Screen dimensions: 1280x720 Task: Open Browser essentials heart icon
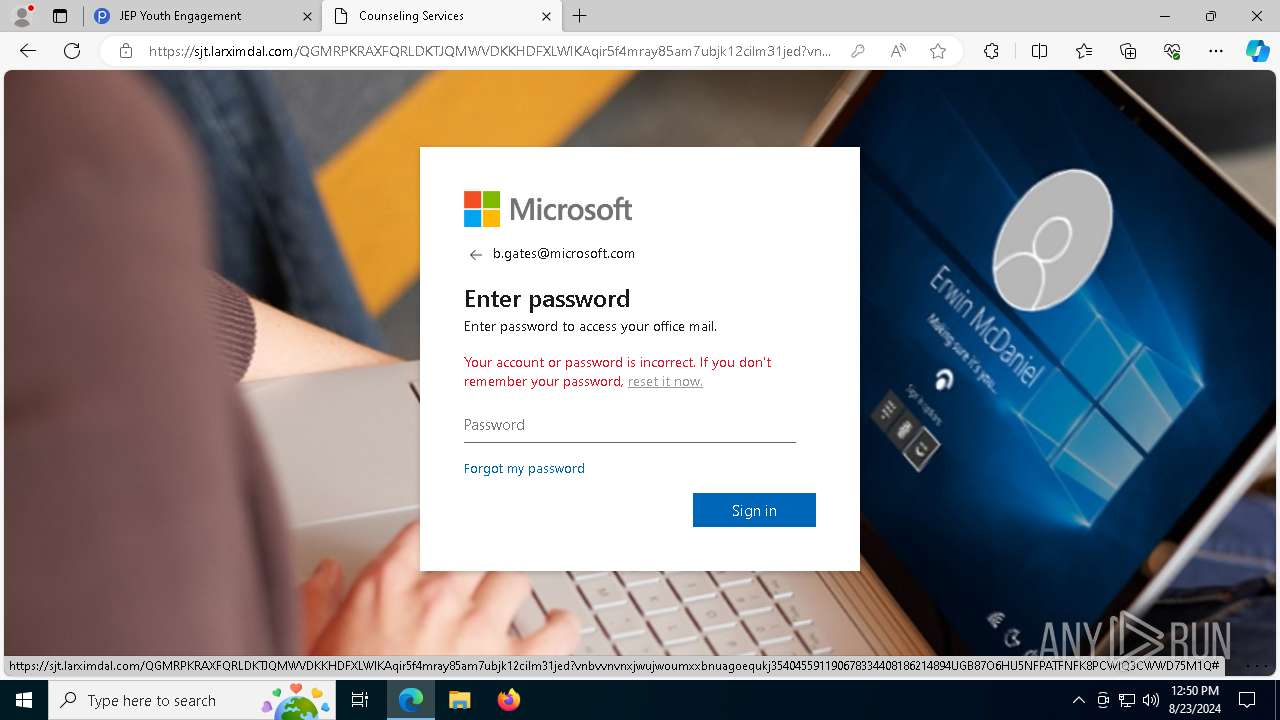point(1172,51)
